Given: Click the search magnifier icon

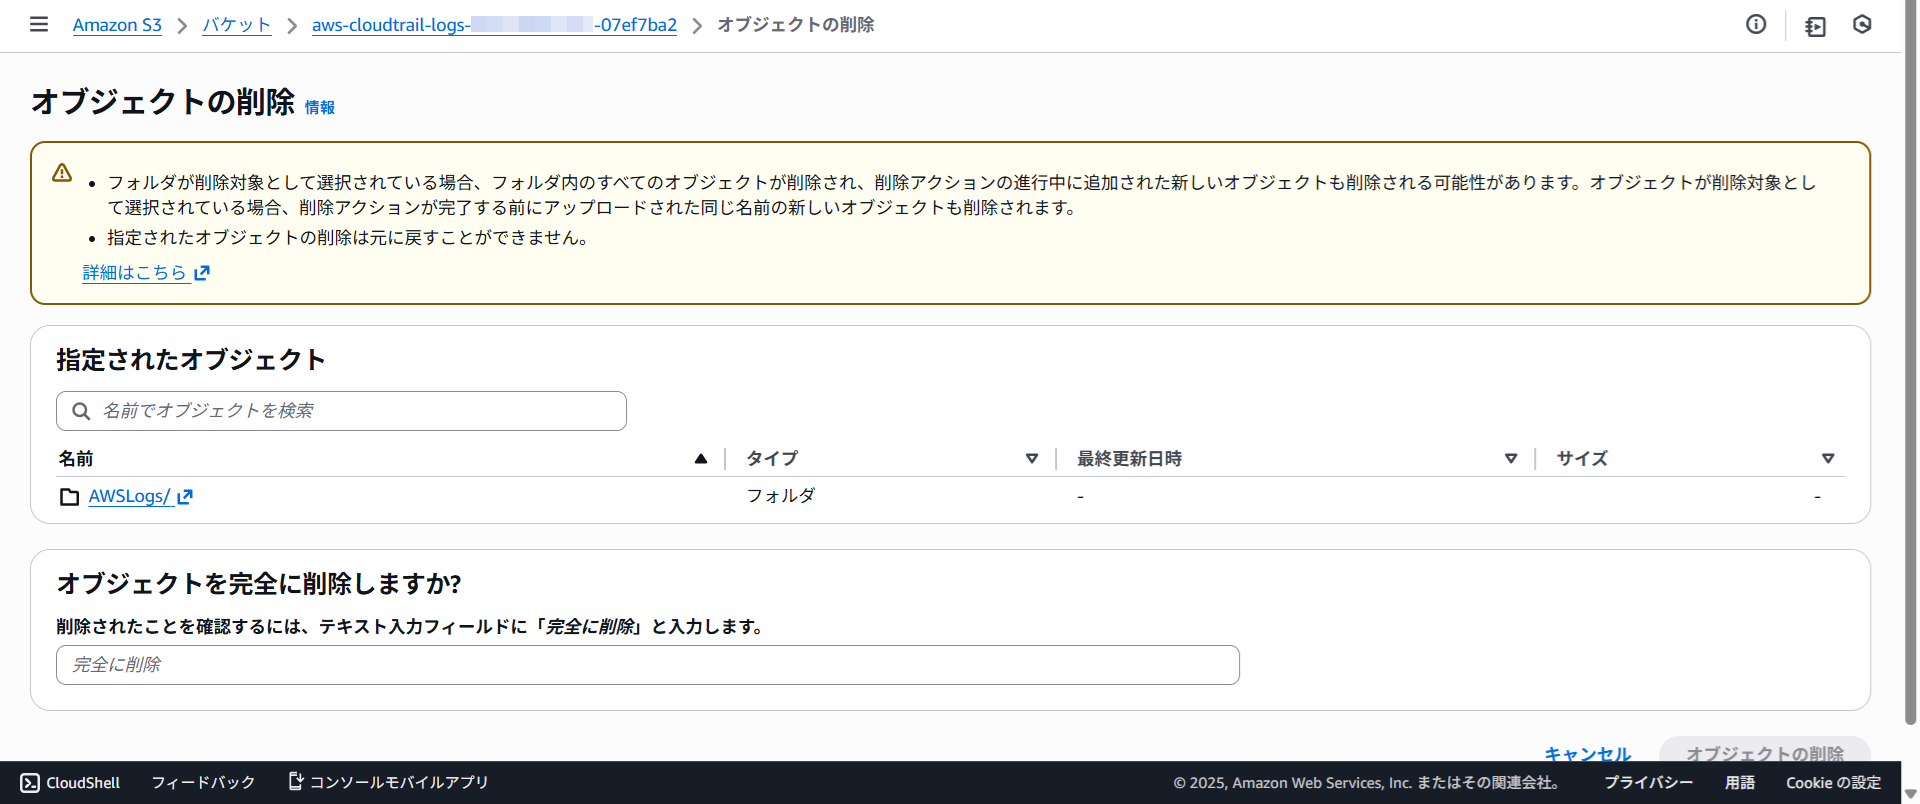Looking at the screenshot, I should click(x=81, y=411).
